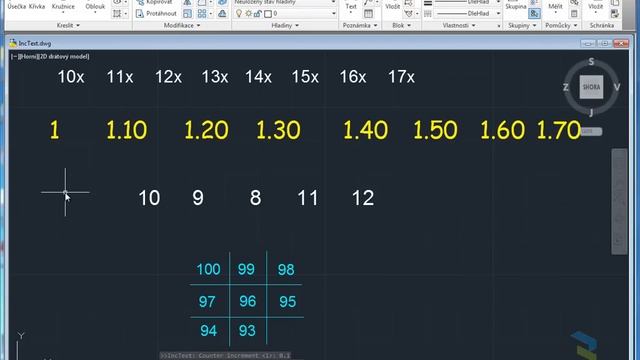The image size is (640, 360).
Task: Open the Array tool flyout arrow
Action: pos(211,14)
